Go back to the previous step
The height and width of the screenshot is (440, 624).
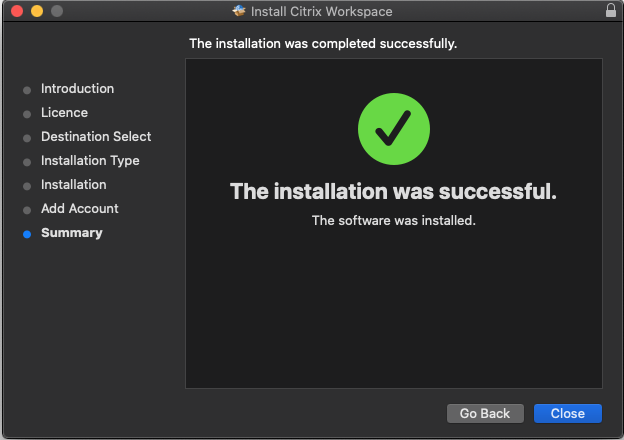click(485, 413)
